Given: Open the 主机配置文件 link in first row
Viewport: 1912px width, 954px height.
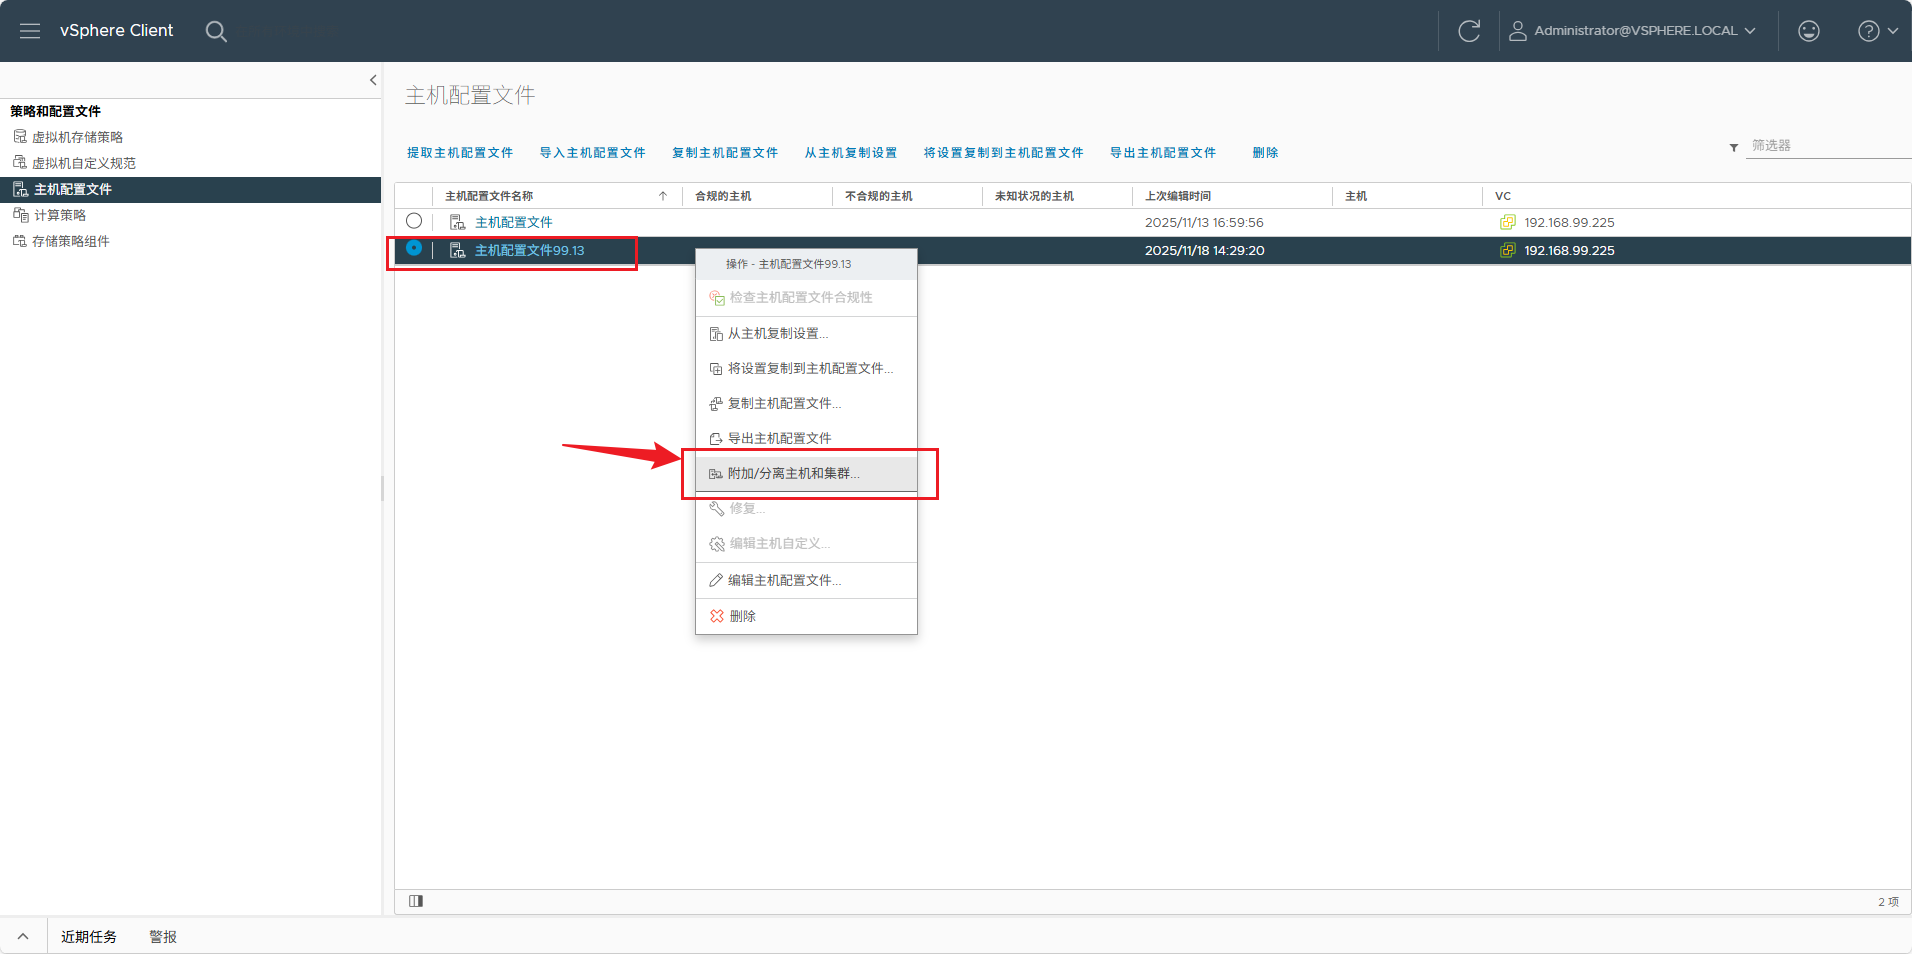Looking at the screenshot, I should (513, 223).
